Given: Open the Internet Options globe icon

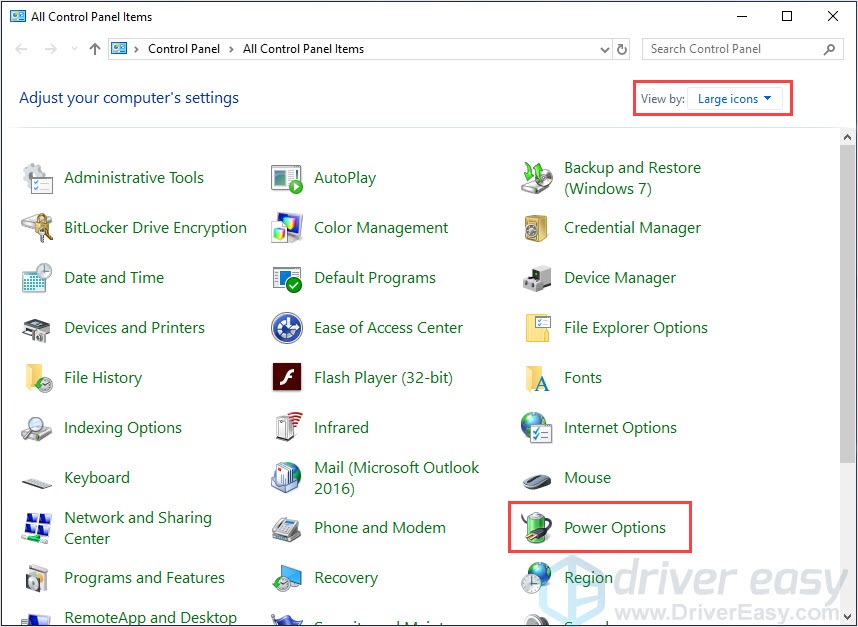Looking at the screenshot, I should [x=536, y=428].
